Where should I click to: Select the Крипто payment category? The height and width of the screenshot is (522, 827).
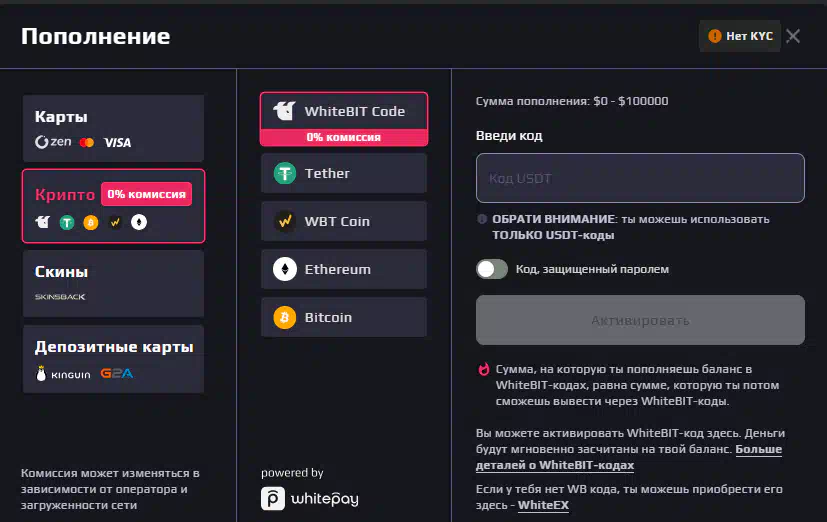[x=113, y=206]
